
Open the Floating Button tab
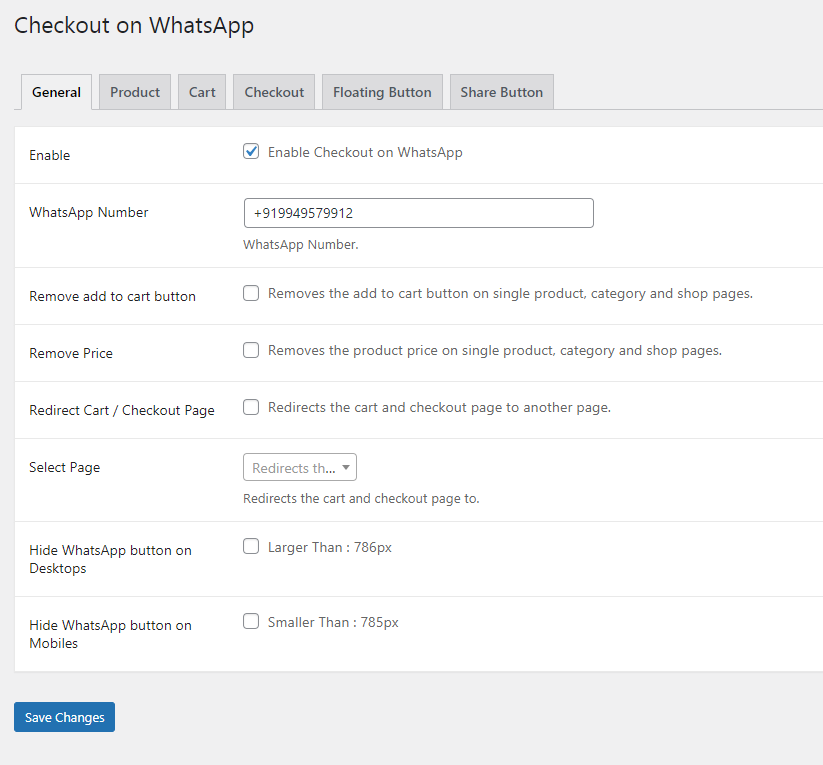[x=382, y=92]
